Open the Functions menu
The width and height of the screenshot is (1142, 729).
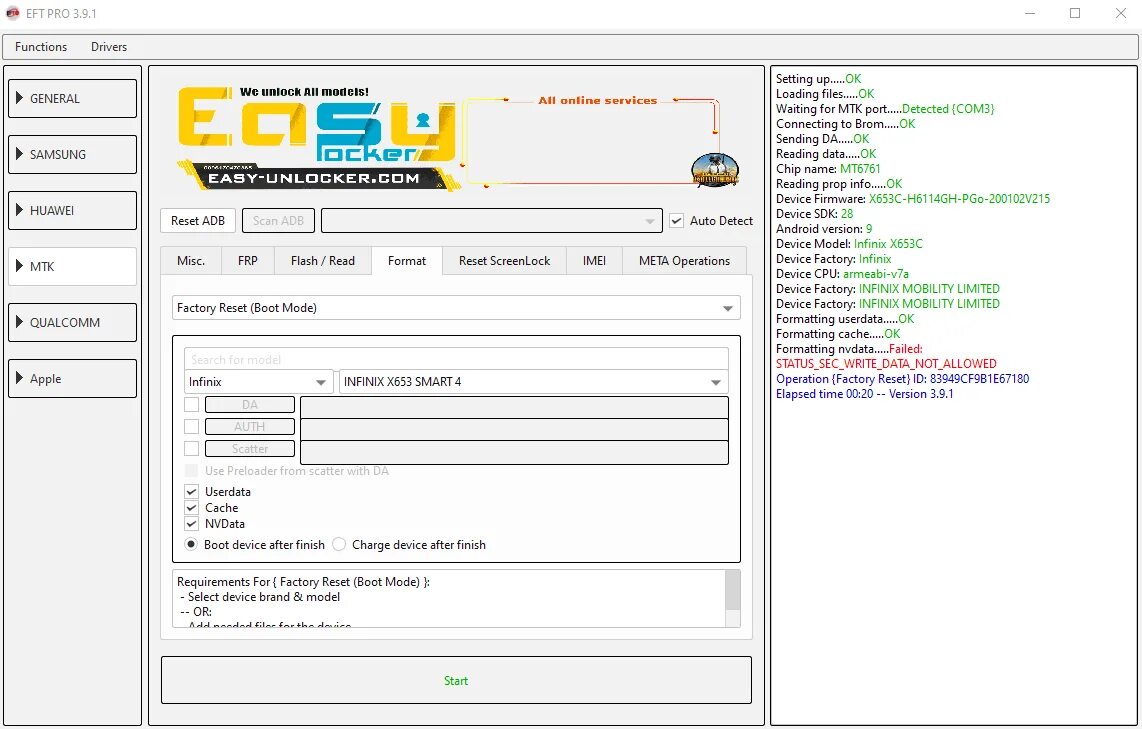[41, 47]
